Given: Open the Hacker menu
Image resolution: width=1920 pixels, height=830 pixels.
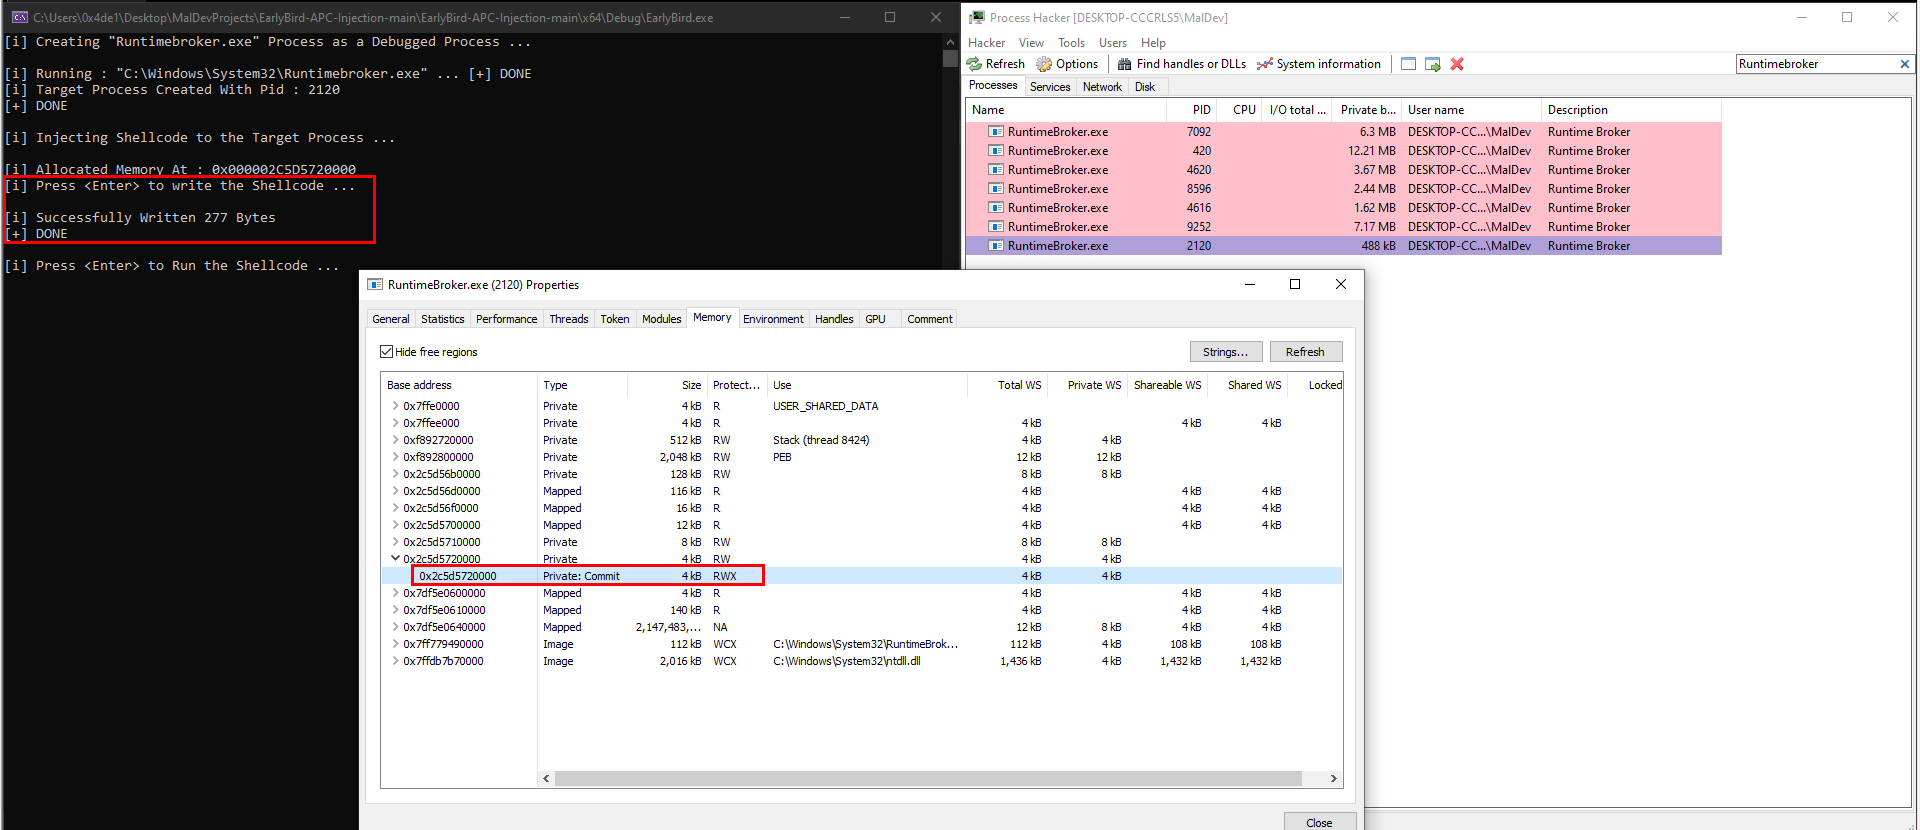Looking at the screenshot, I should tap(986, 43).
